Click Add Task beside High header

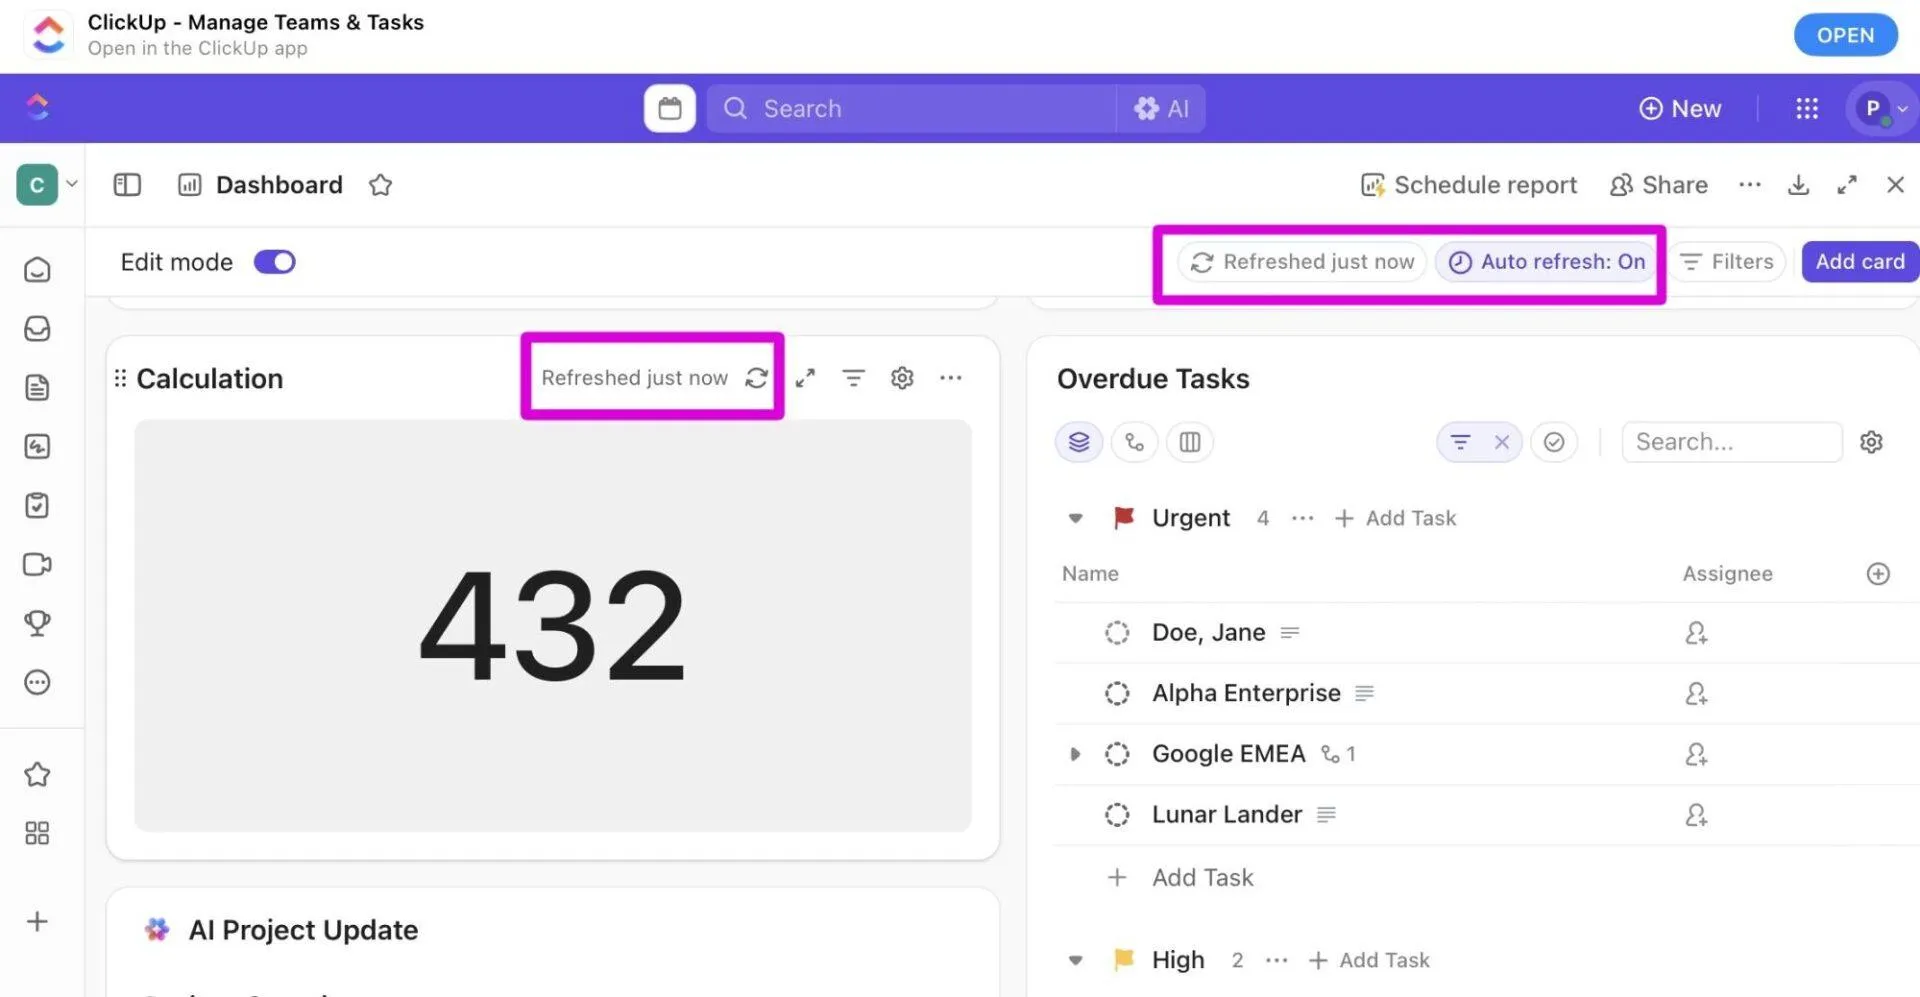click(1369, 960)
